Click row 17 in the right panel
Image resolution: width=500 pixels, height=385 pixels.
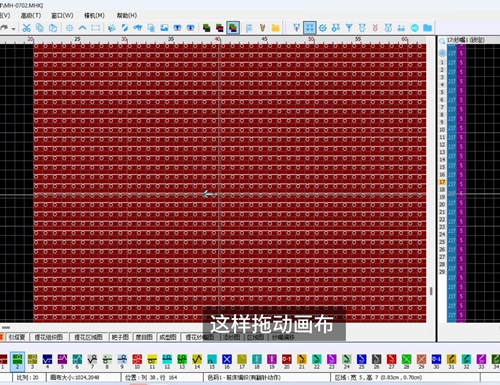442,182
